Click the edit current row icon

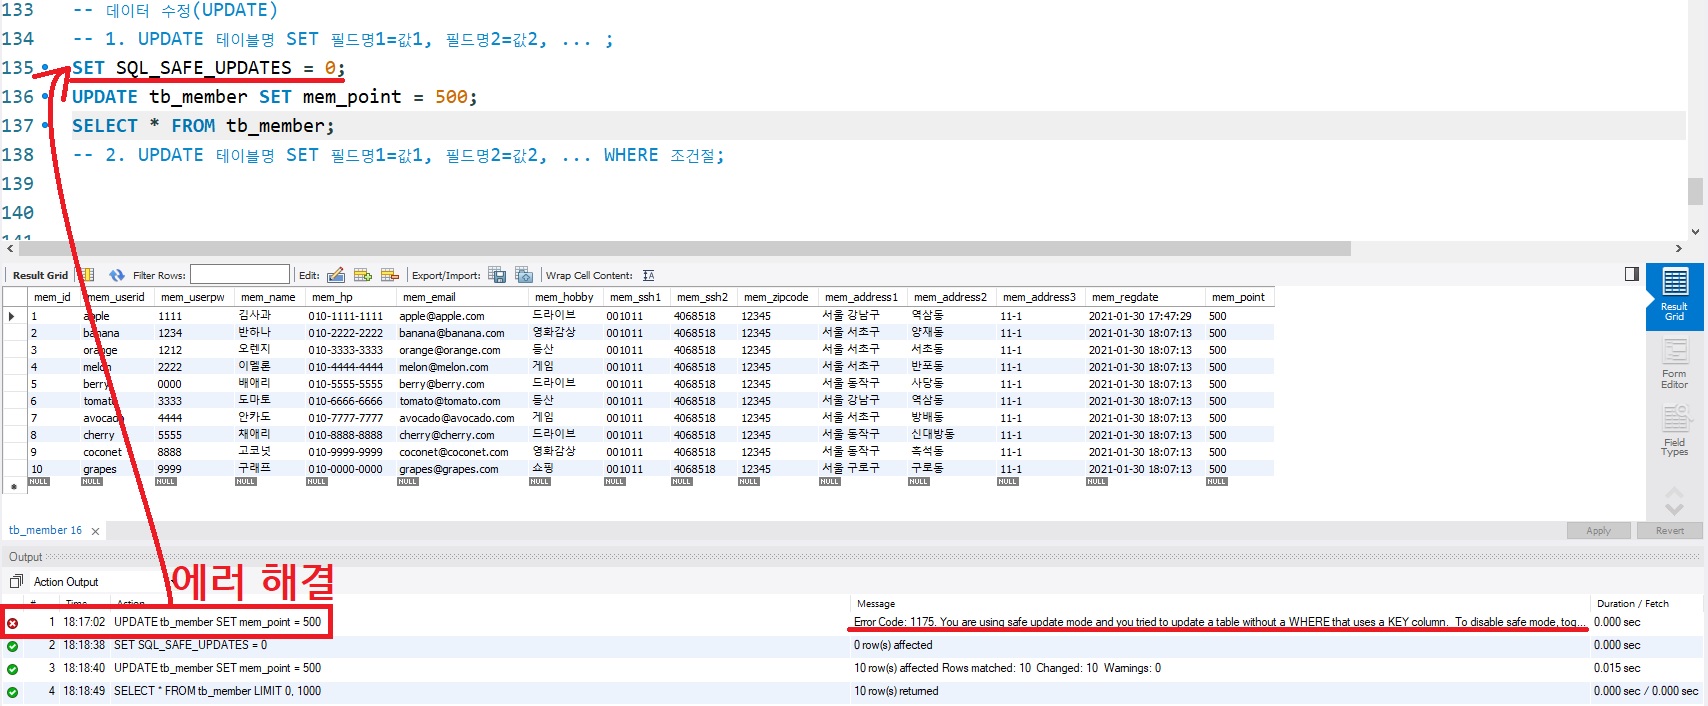336,275
